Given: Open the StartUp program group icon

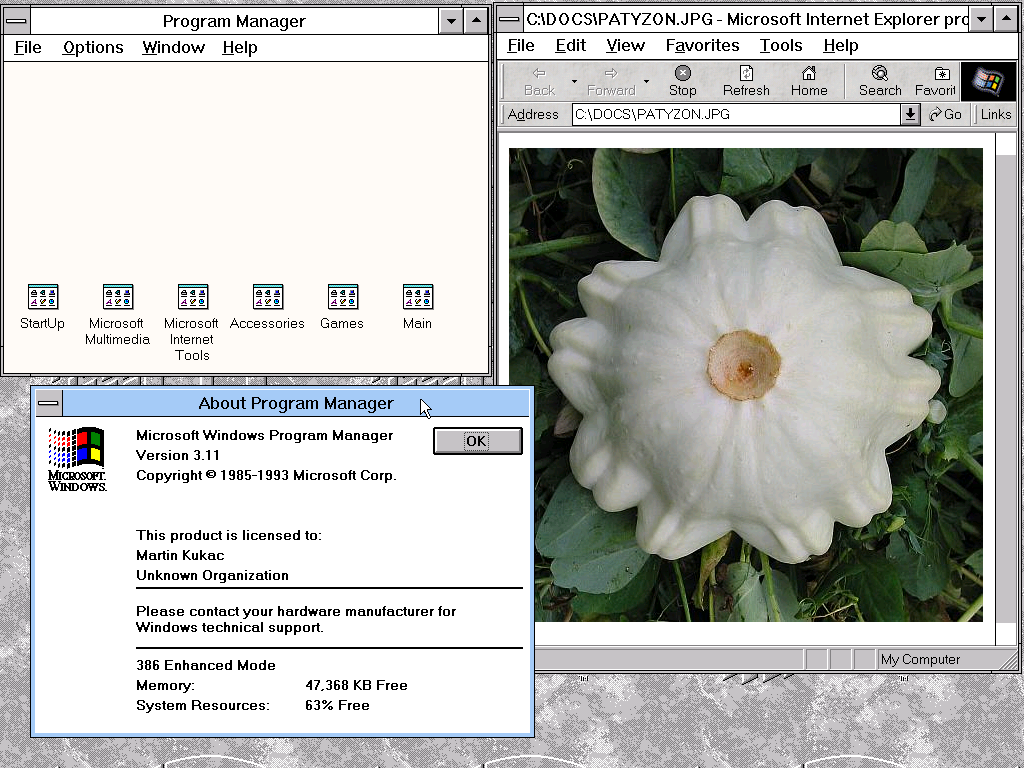Looking at the screenshot, I should click(x=42, y=298).
